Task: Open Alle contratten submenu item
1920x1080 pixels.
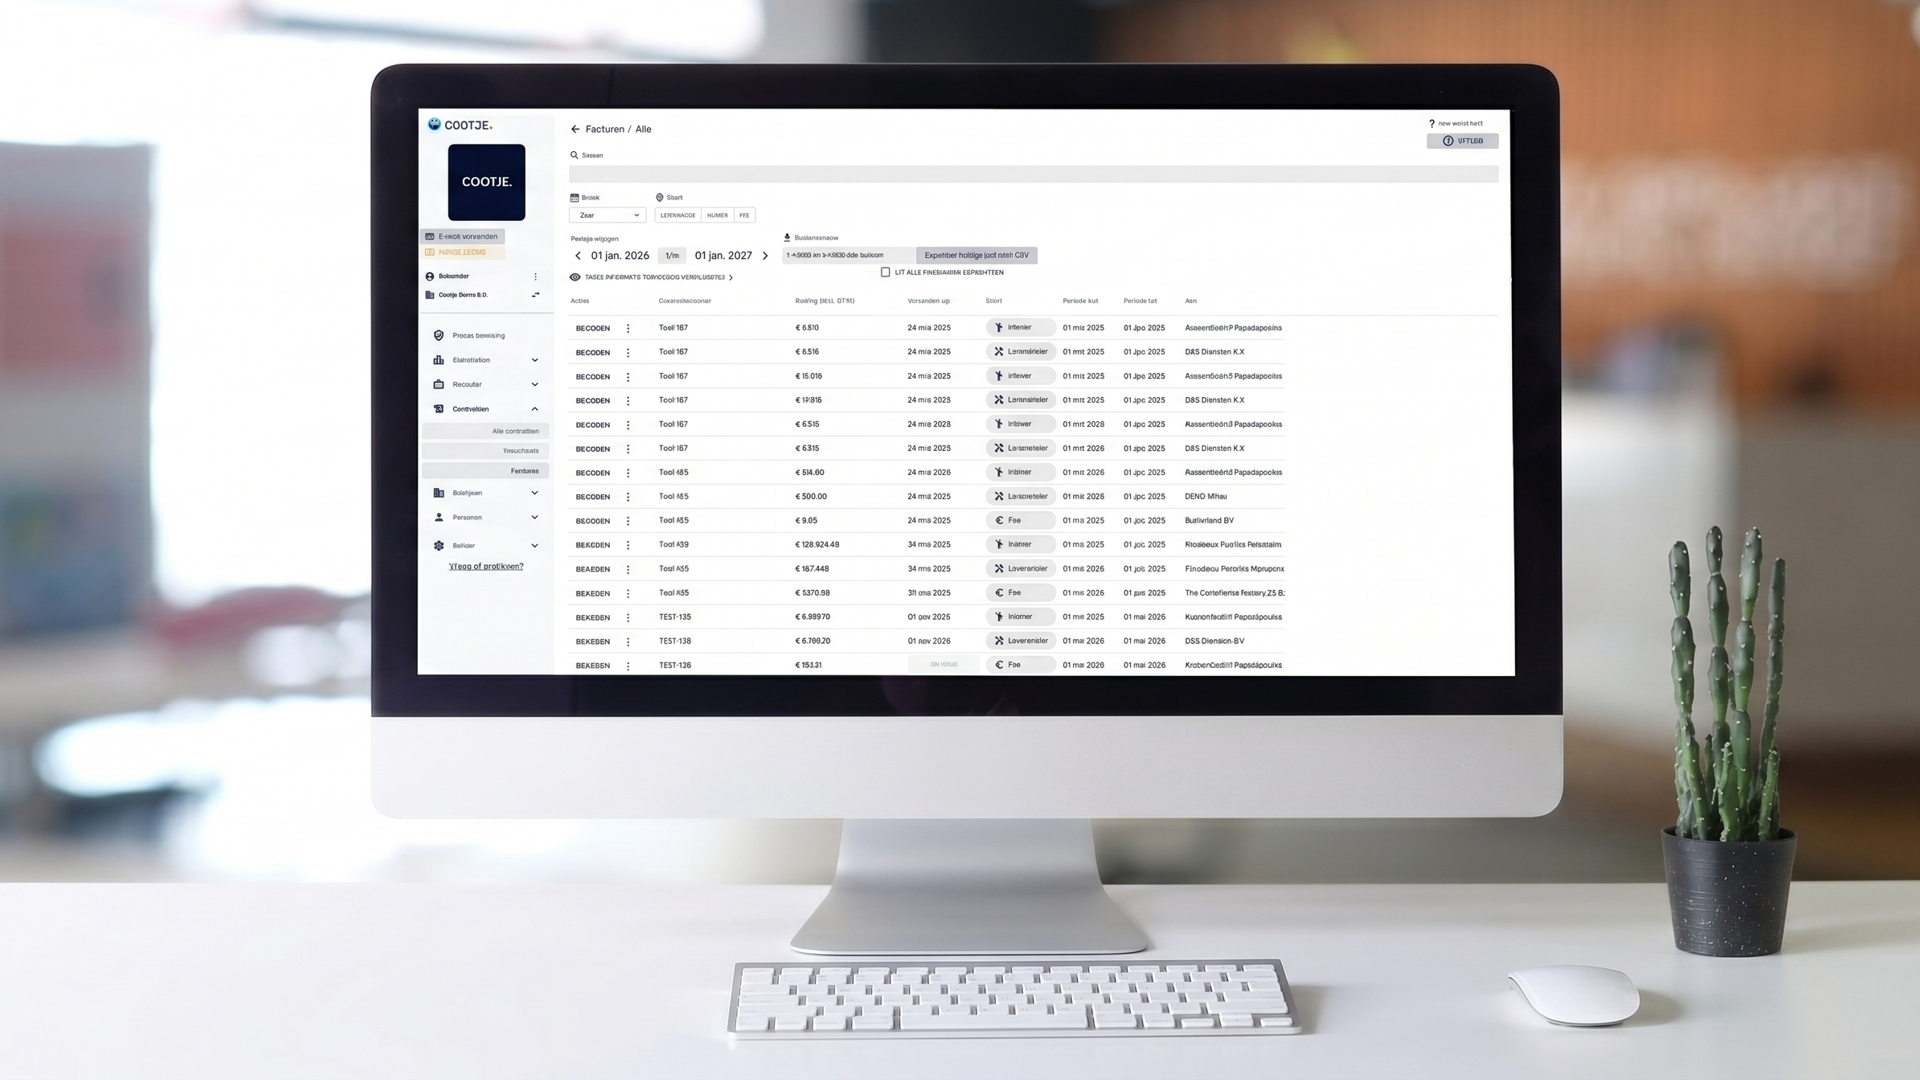Action: point(485,431)
